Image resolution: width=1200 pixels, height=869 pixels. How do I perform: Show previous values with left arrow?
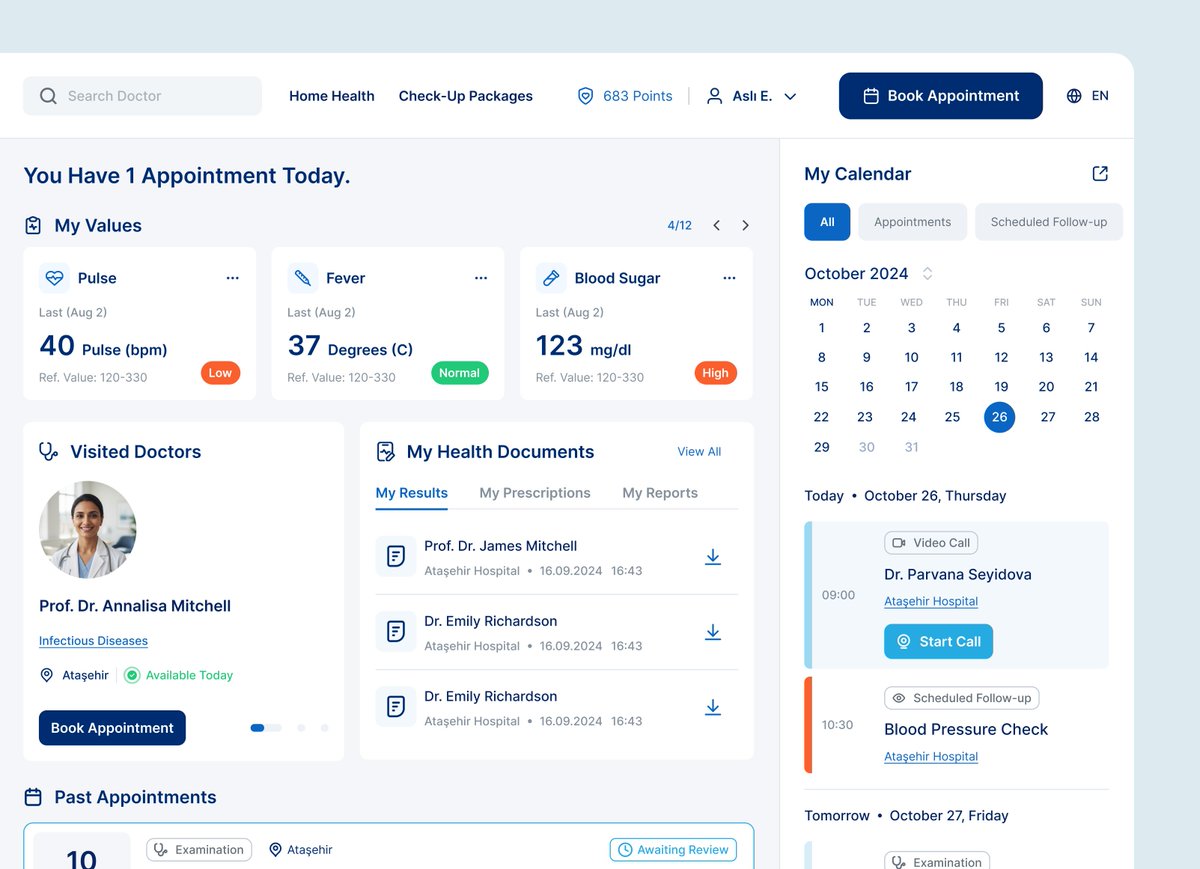tap(716, 226)
